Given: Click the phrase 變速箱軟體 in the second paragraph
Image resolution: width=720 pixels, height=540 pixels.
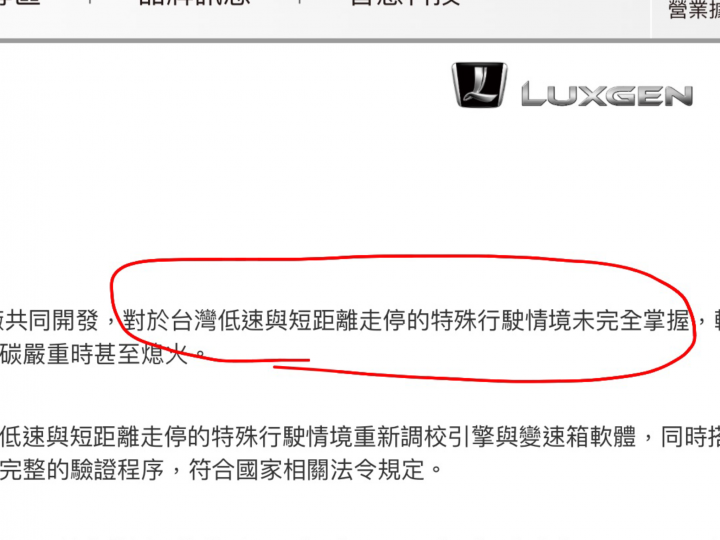Looking at the screenshot, I should pyautogui.click(x=577, y=436).
